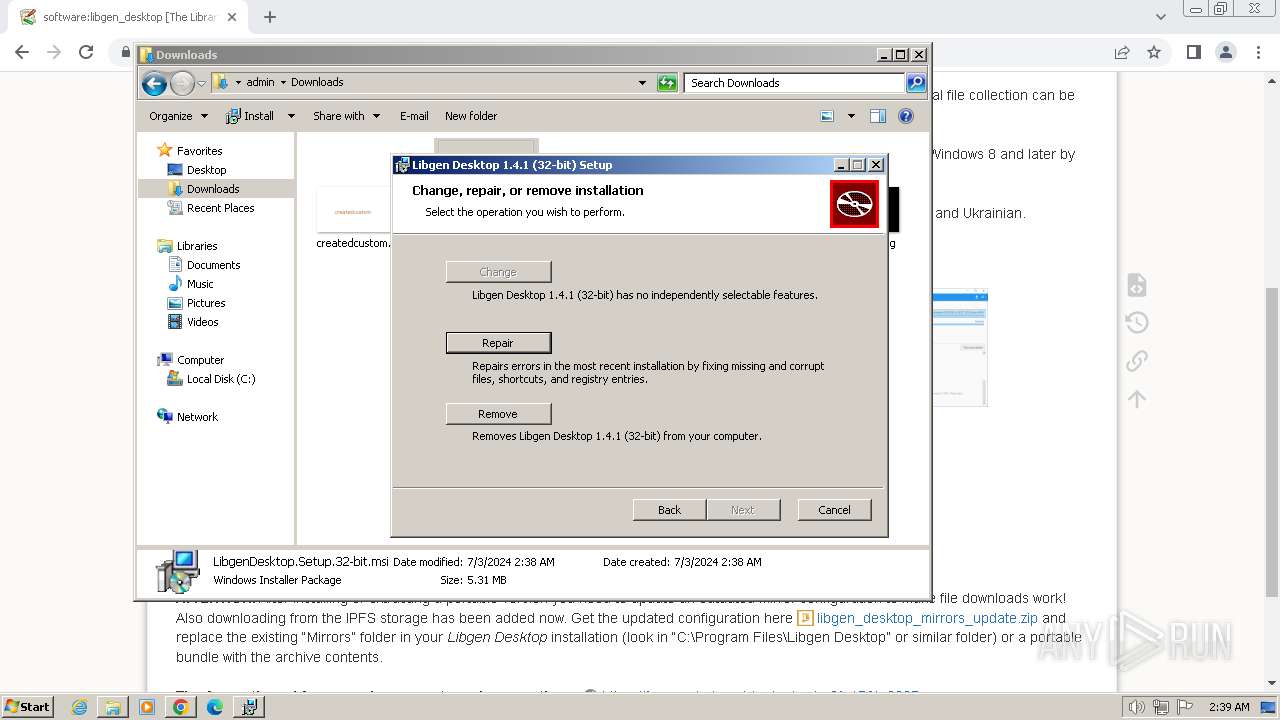Screen dimensions: 1280x720
Task: Open the view options dropdown arrow
Action: pos(851,116)
